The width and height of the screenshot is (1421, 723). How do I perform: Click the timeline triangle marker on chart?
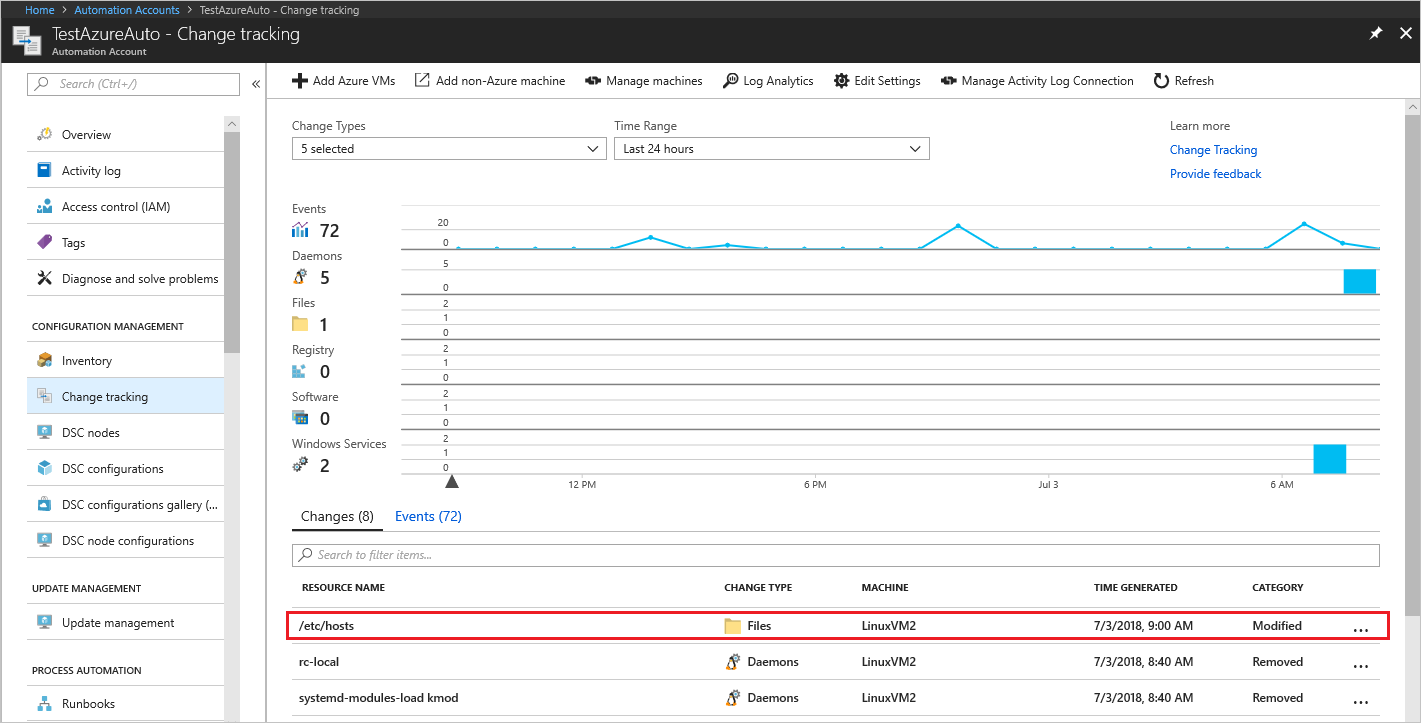click(x=452, y=481)
